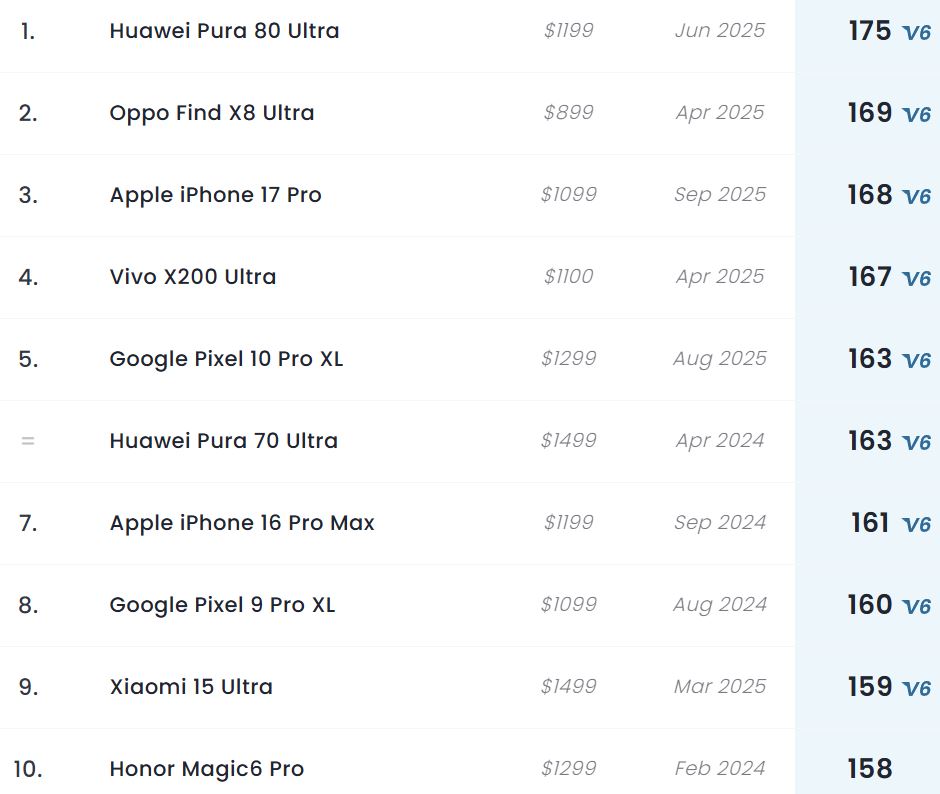This screenshot has width=940, height=794.
Task: Click the V6 badge on Xiaomi 15 Ultra row
Action: pyautogui.click(x=916, y=689)
